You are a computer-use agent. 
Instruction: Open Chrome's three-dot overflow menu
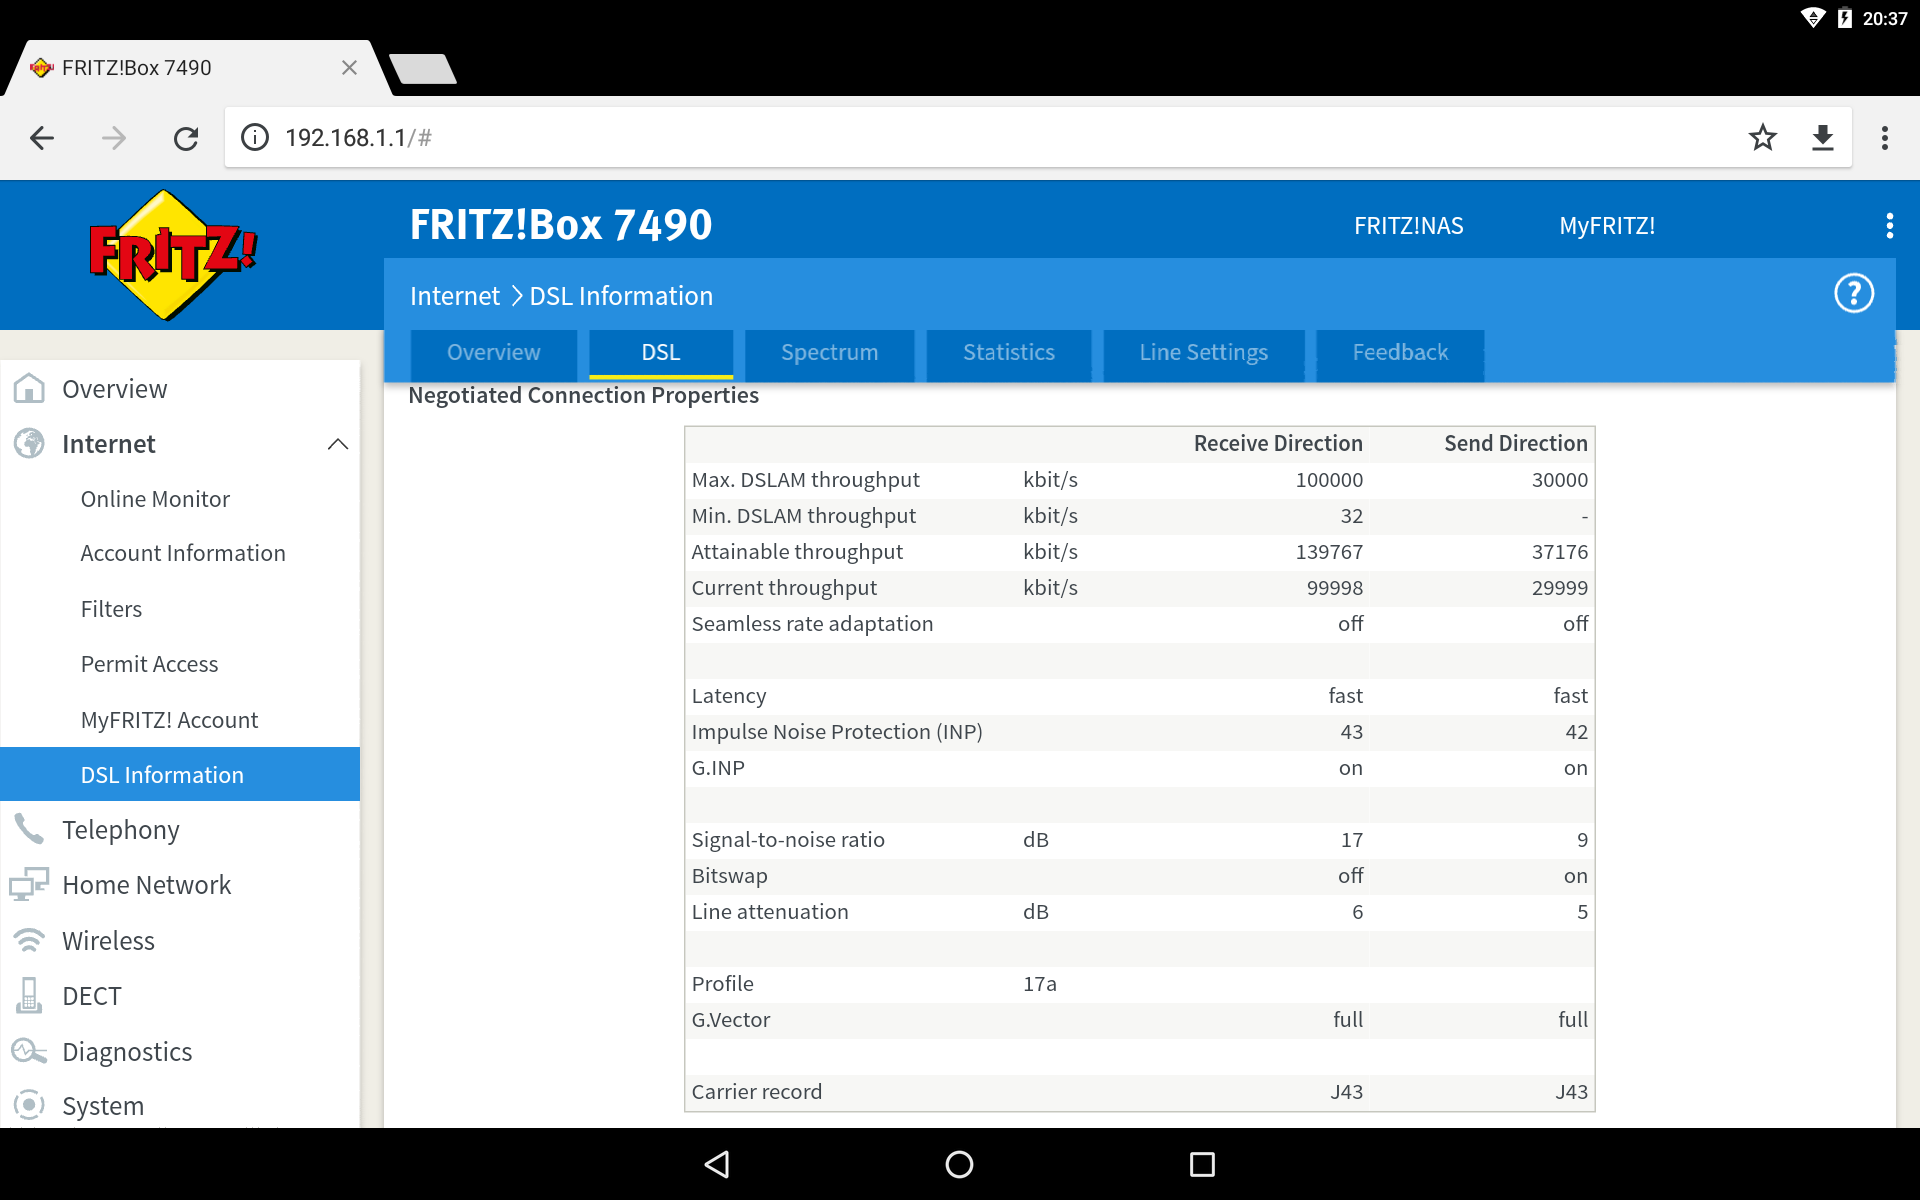click(x=1884, y=138)
